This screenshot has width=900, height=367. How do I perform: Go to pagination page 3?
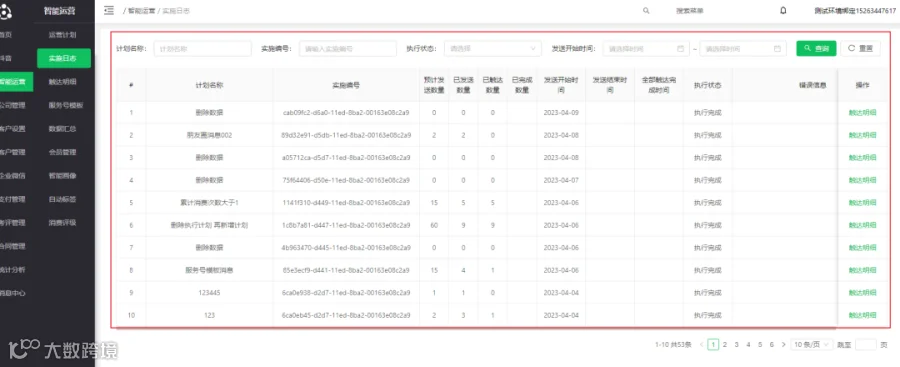click(736, 345)
